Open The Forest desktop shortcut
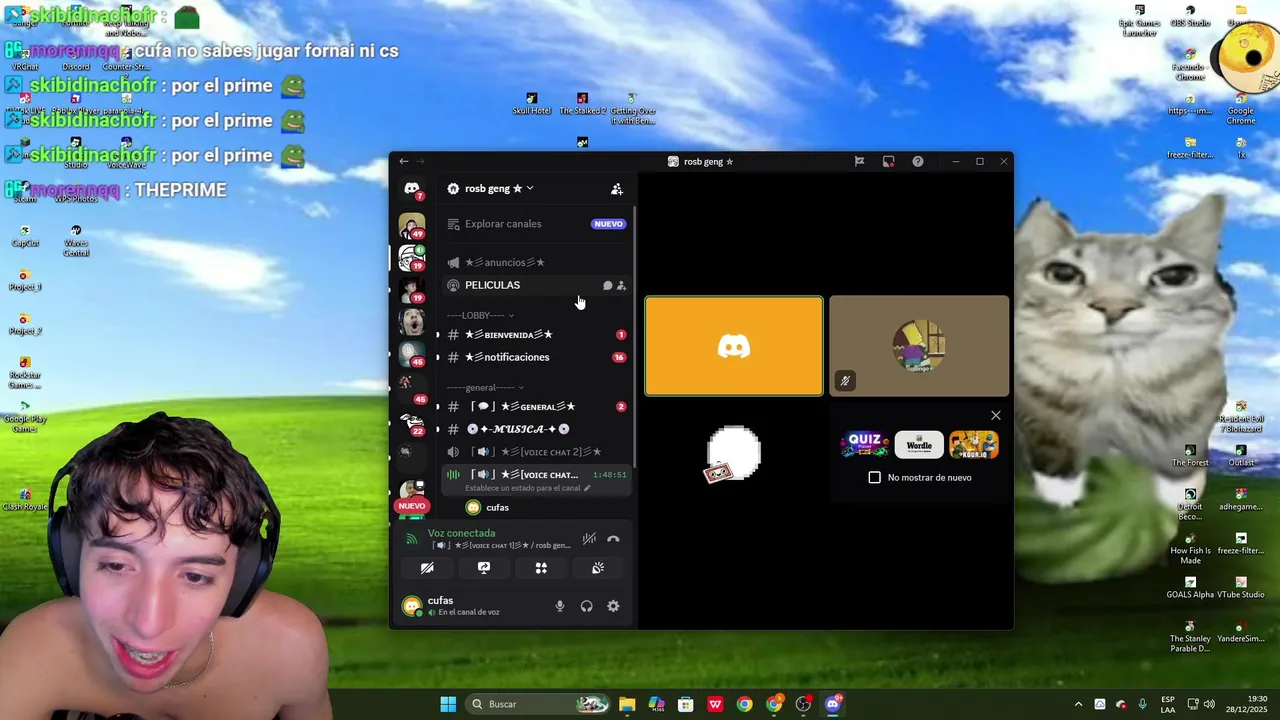 click(x=1190, y=455)
